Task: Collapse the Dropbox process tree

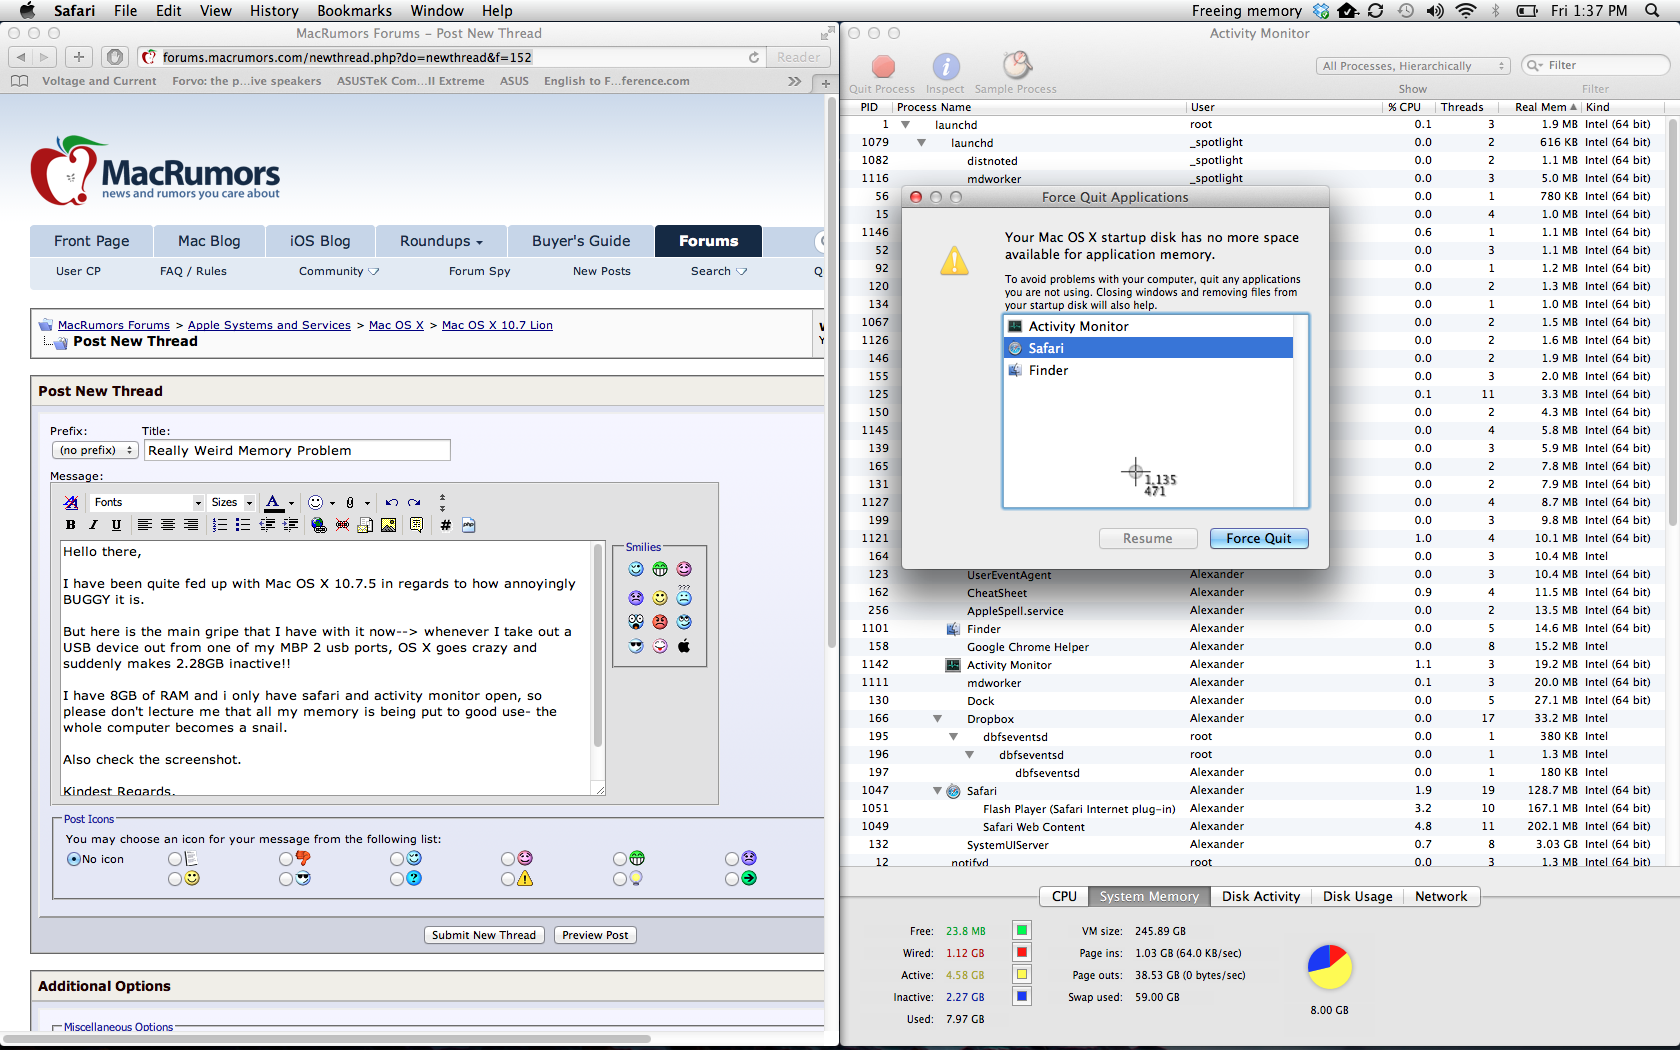Action: pyautogui.click(x=937, y=719)
